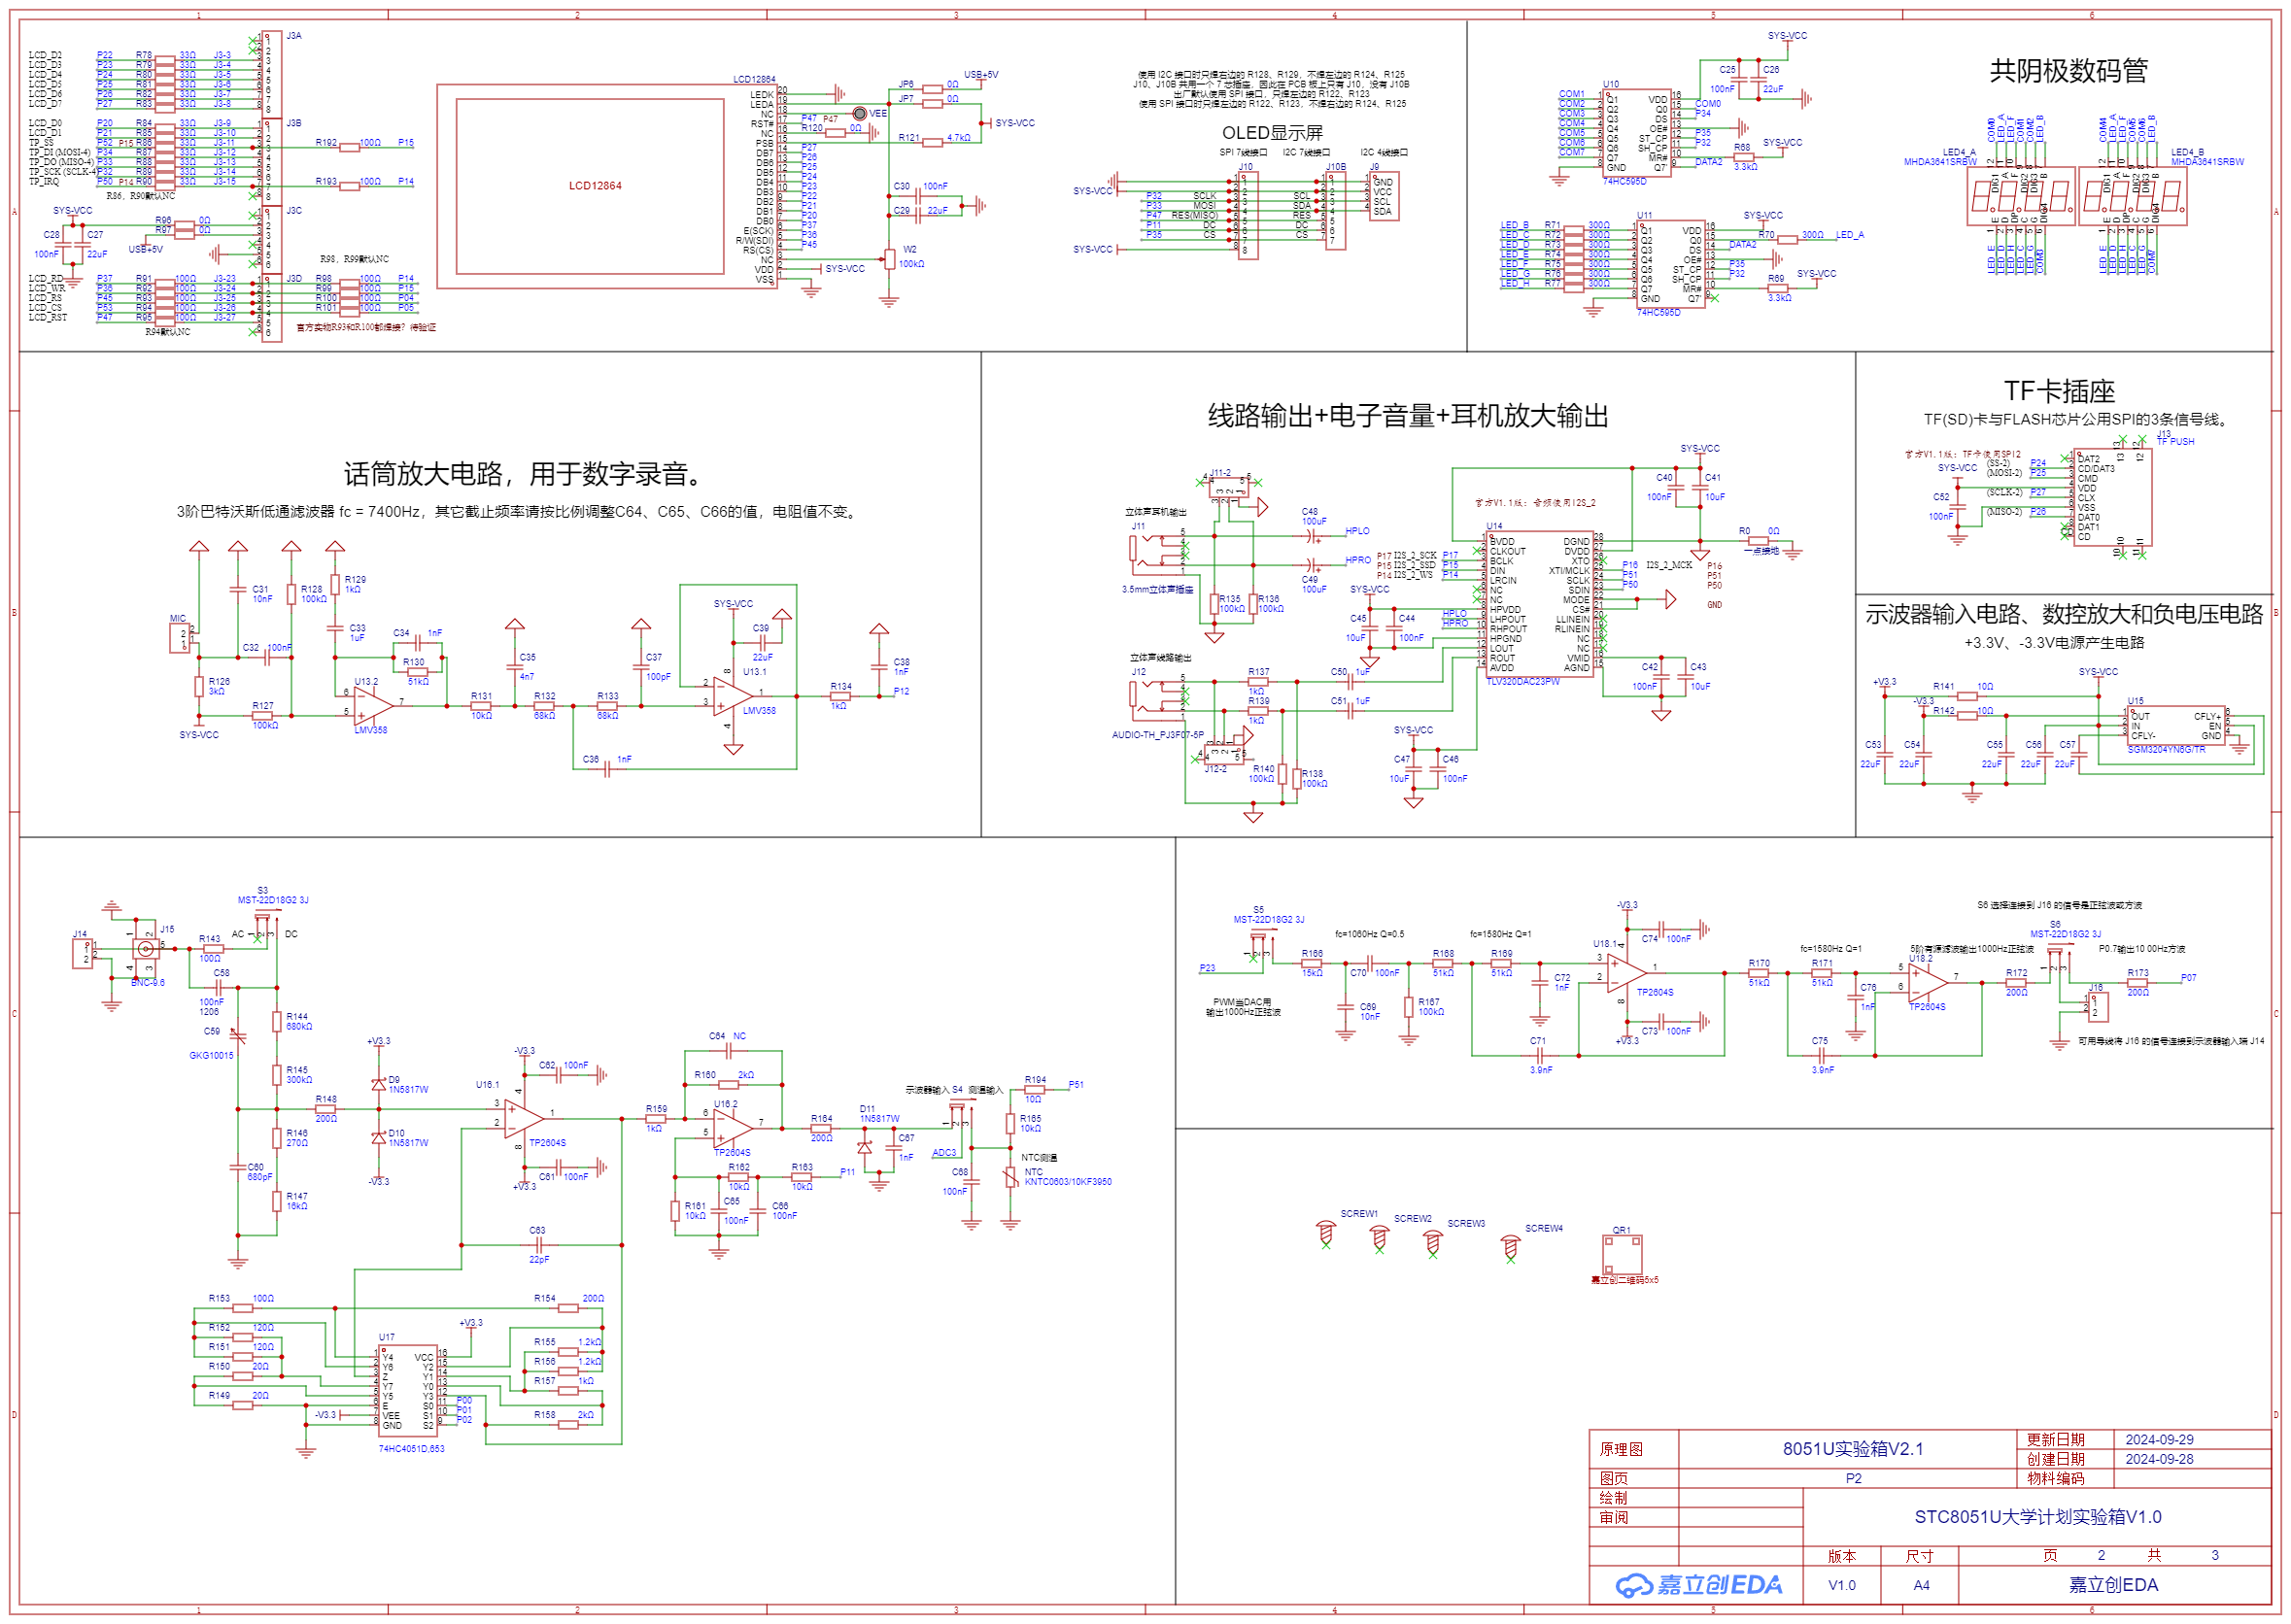Click the TF卡插座 section heading
Image resolution: width=2291 pixels, height=1624 pixels.
2058,391
